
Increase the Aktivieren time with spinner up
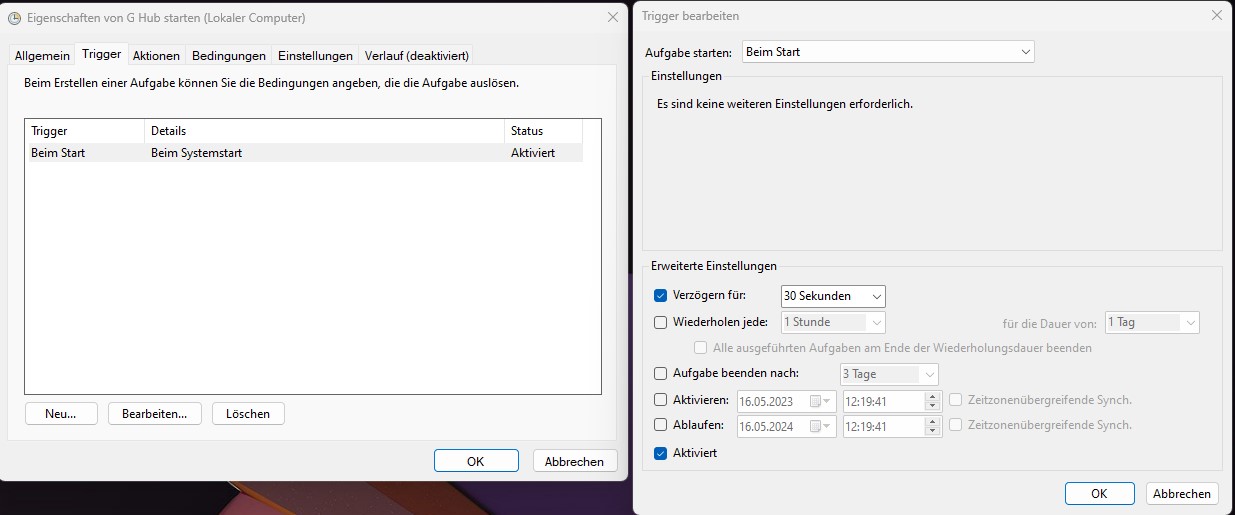[933, 396]
